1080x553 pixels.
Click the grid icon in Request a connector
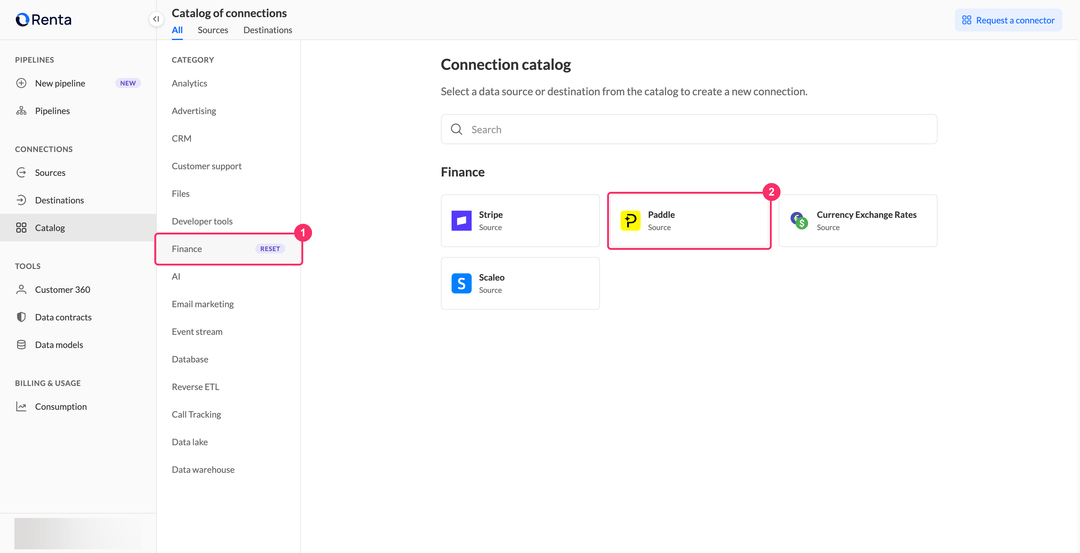(x=967, y=20)
